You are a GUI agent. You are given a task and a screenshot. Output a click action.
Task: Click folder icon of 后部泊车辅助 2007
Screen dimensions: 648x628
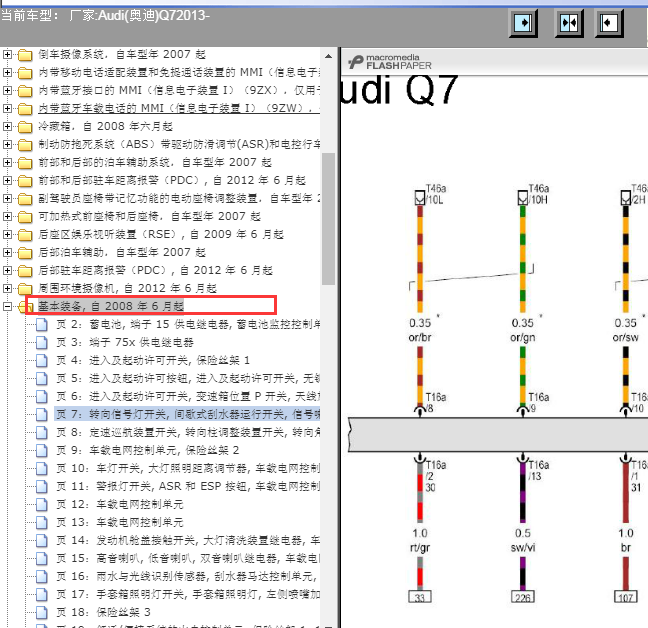tap(25, 252)
